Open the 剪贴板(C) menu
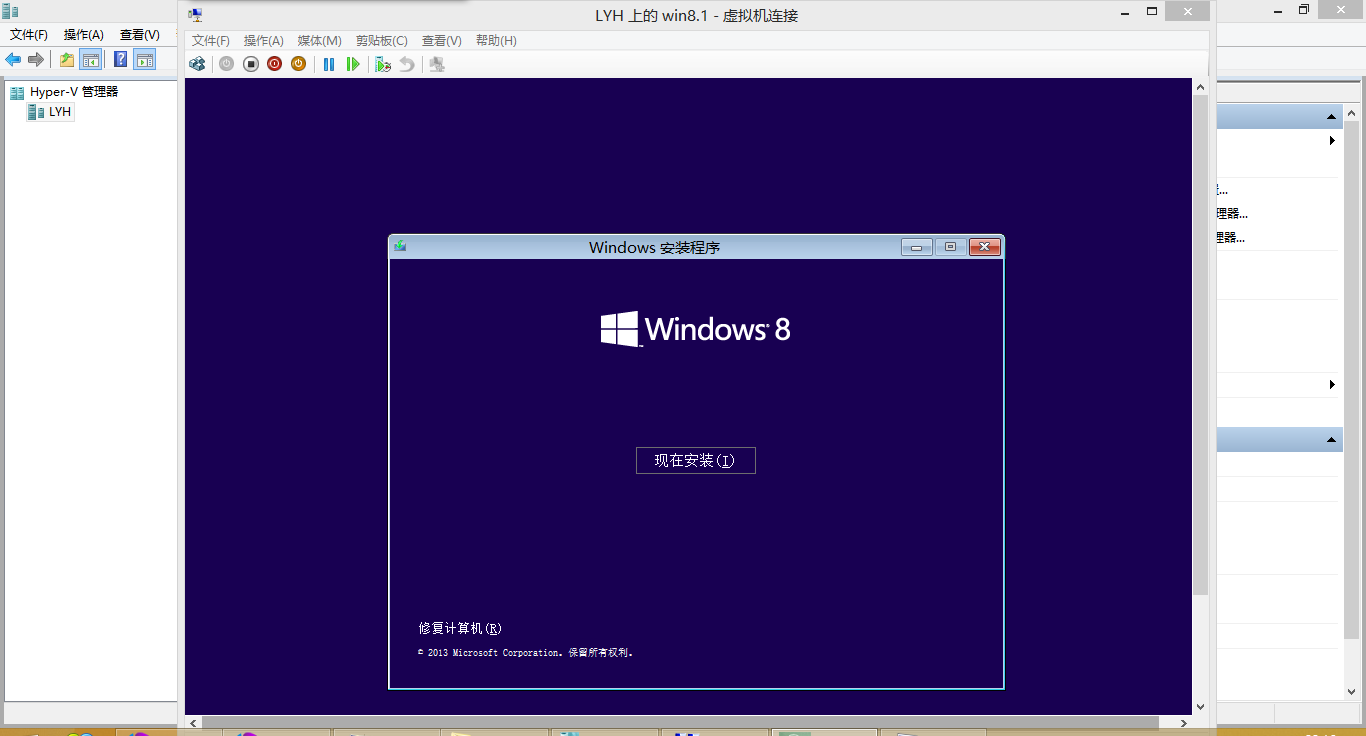 click(x=382, y=41)
